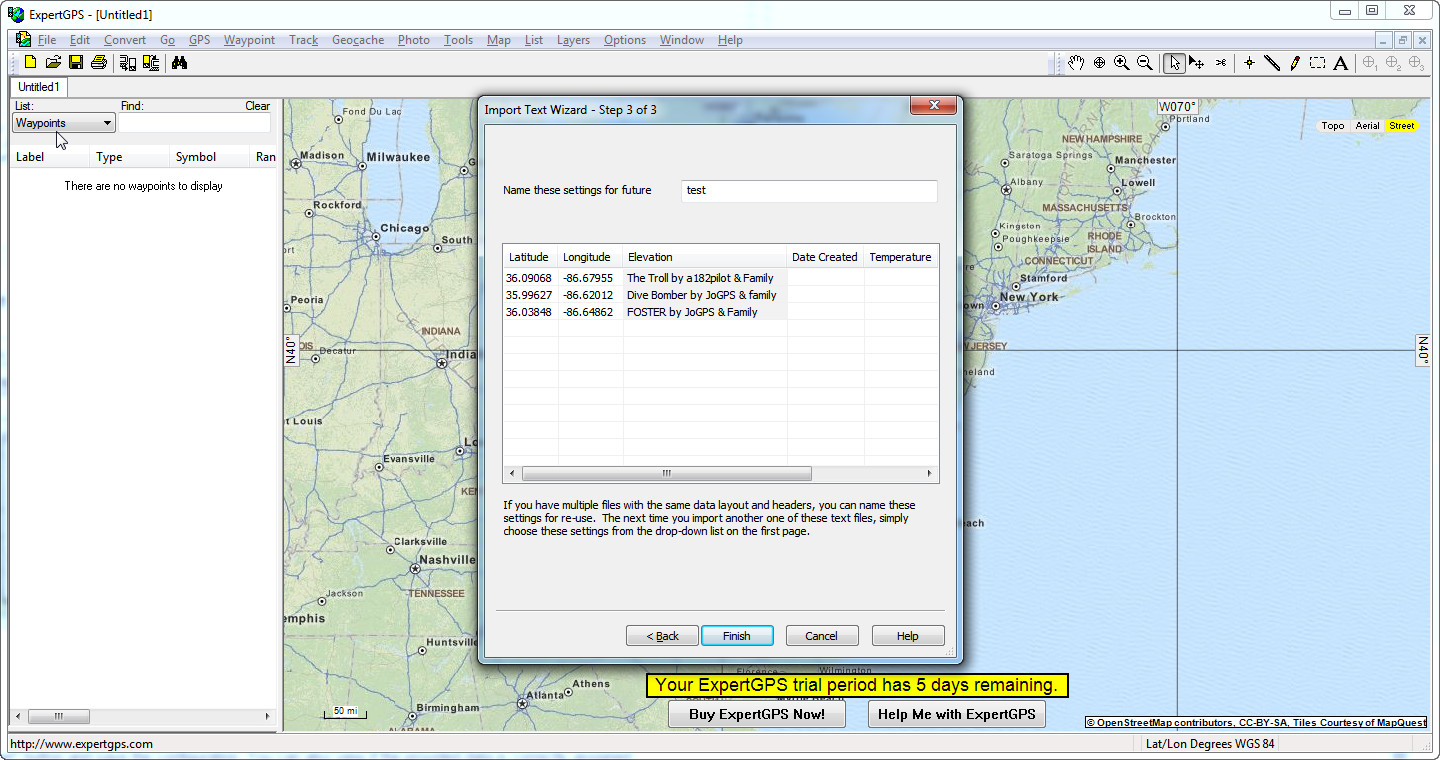Viewport: 1440px width, 760px height.
Task: Click the Back button in wizard
Action: pos(662,636)
